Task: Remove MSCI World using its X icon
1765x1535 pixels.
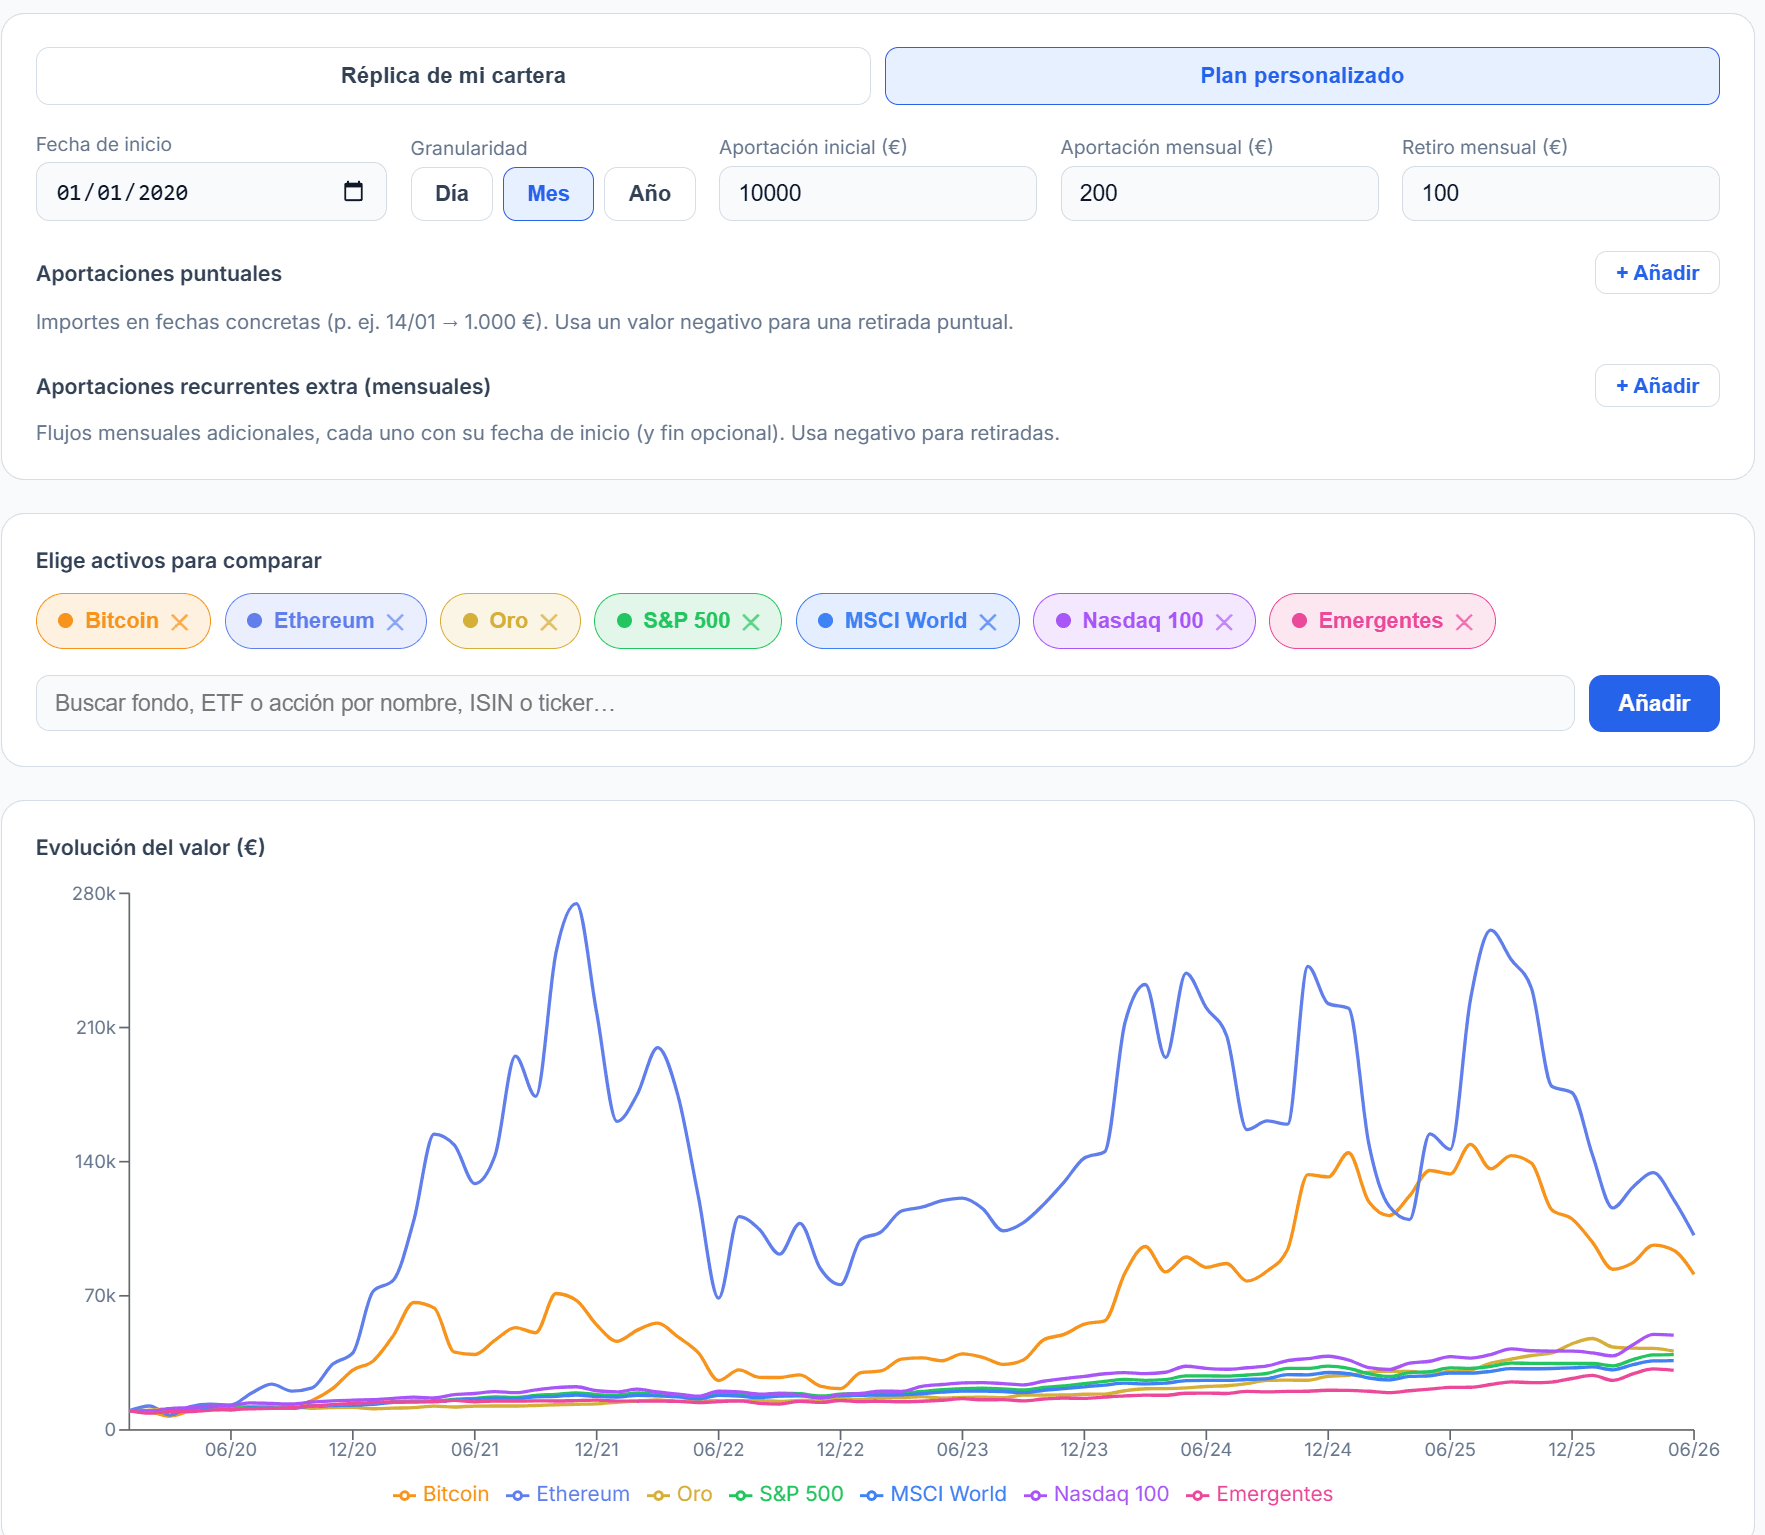Action: pos(988,622)
